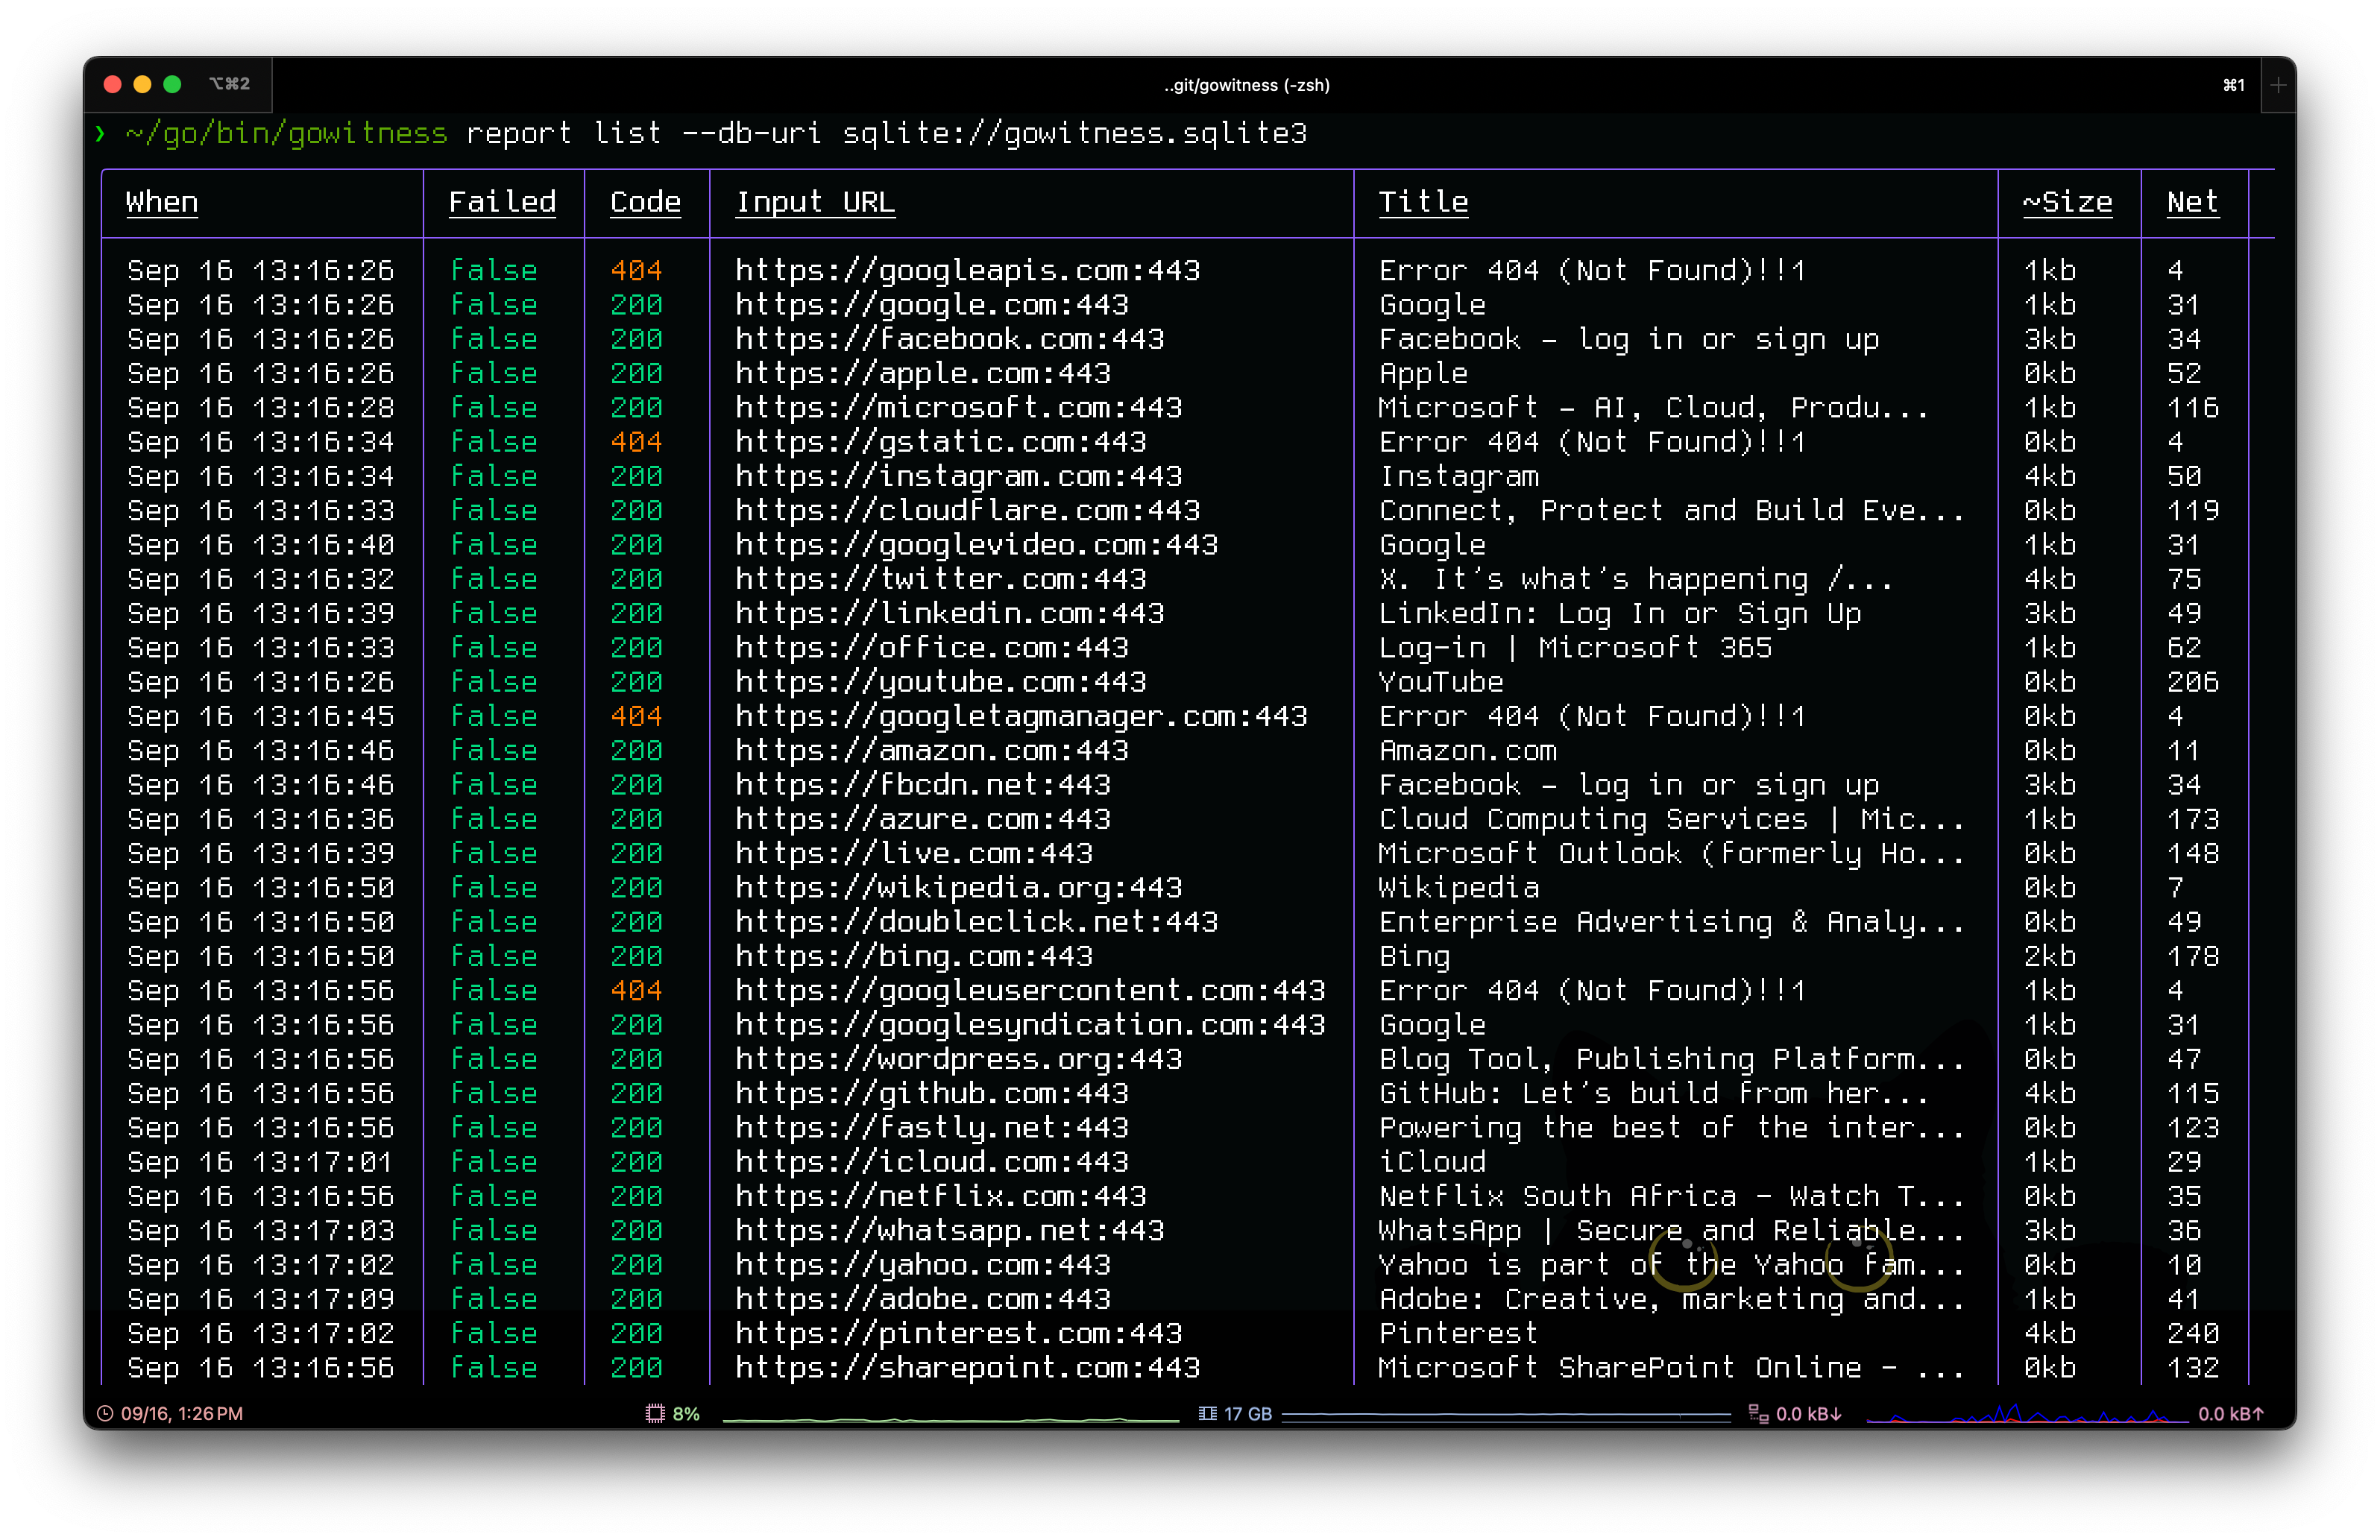2380x1540 pixels.
Task: Click the CPU chip icon showing 8%
Action: [x=655, y=1413]
